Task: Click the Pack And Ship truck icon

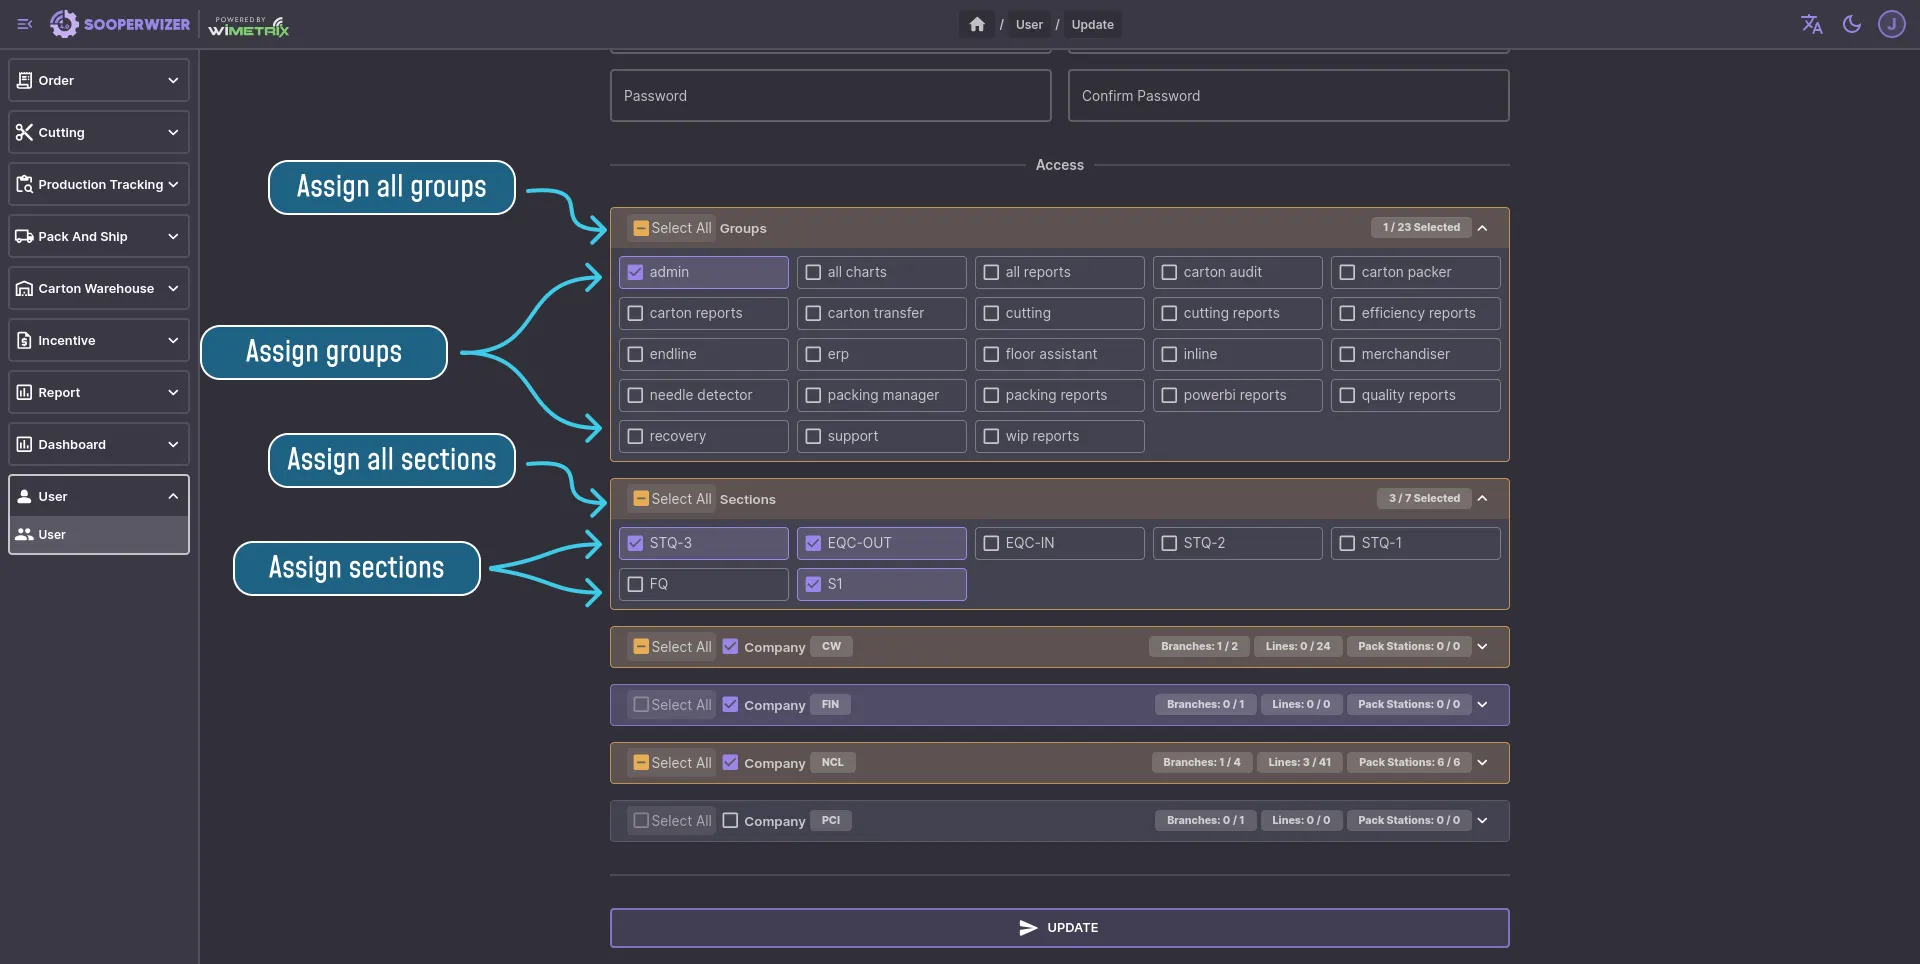Action: point(25,237)
